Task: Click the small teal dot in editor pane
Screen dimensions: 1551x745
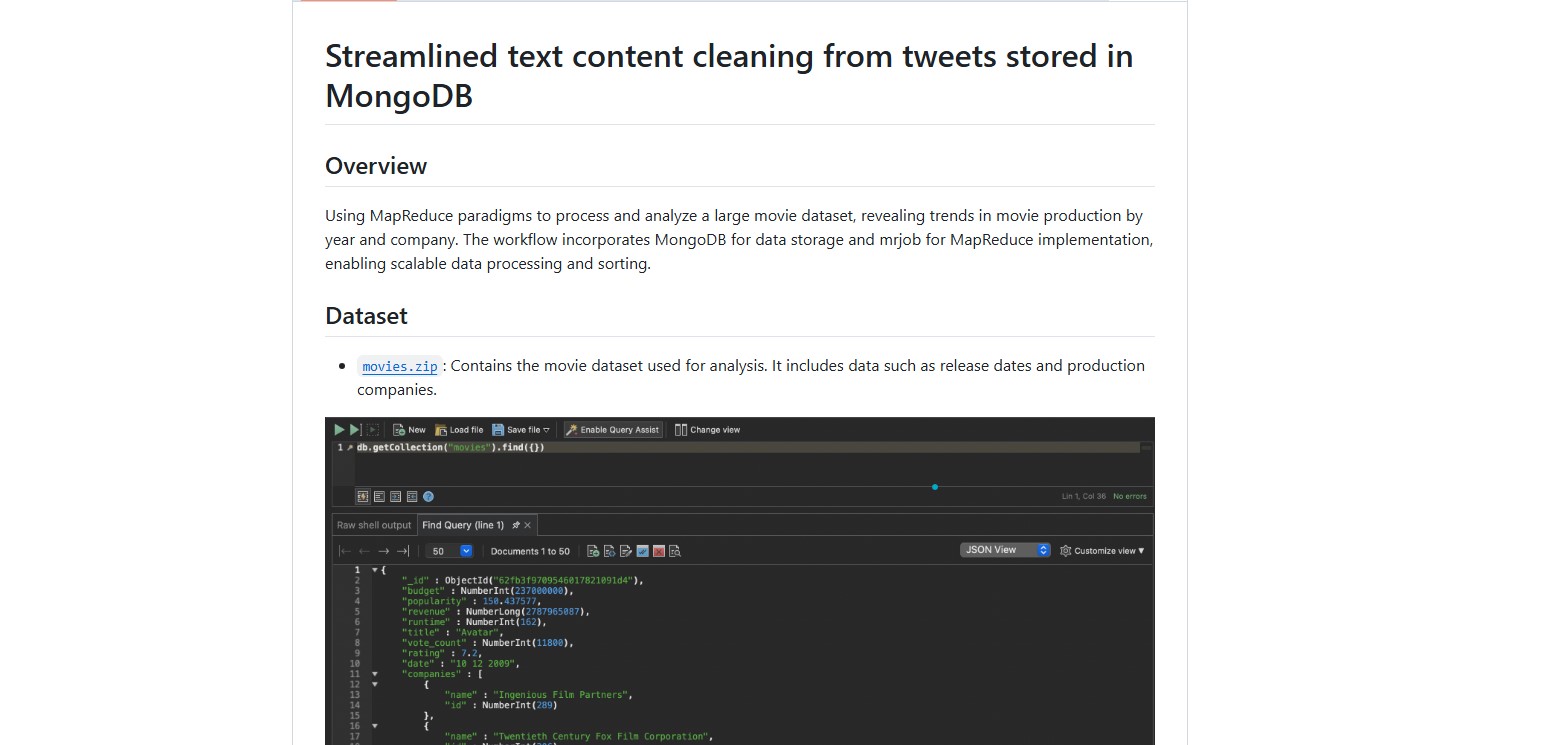Action: coord(935,487)
